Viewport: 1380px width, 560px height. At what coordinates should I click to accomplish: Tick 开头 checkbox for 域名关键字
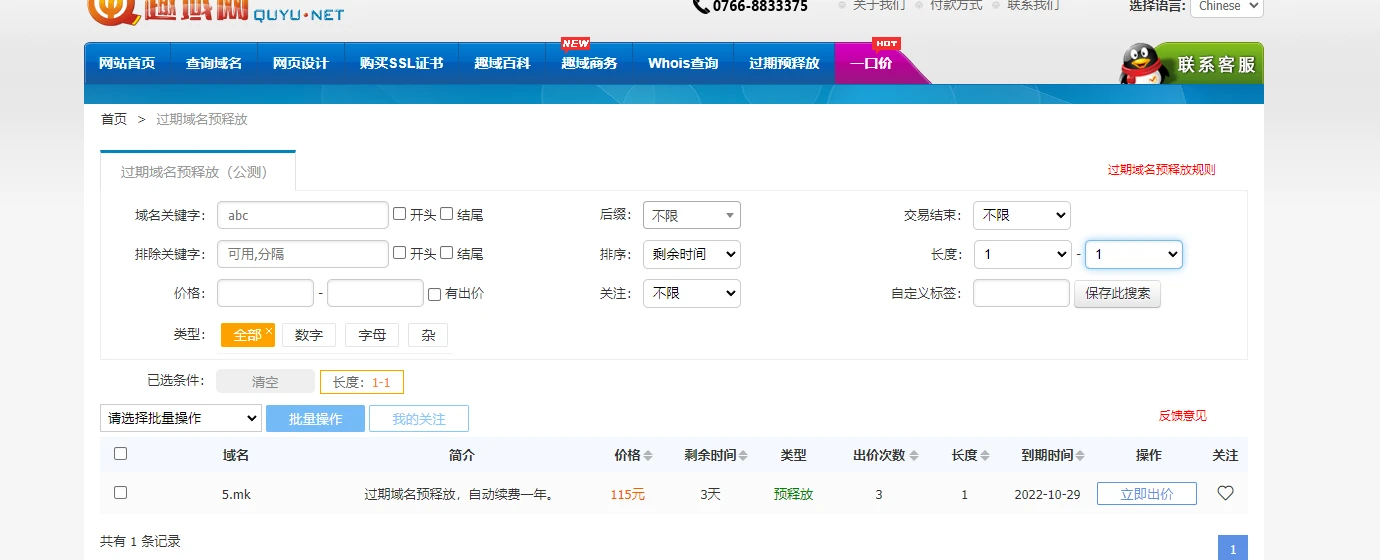click(x=400, y=214)
